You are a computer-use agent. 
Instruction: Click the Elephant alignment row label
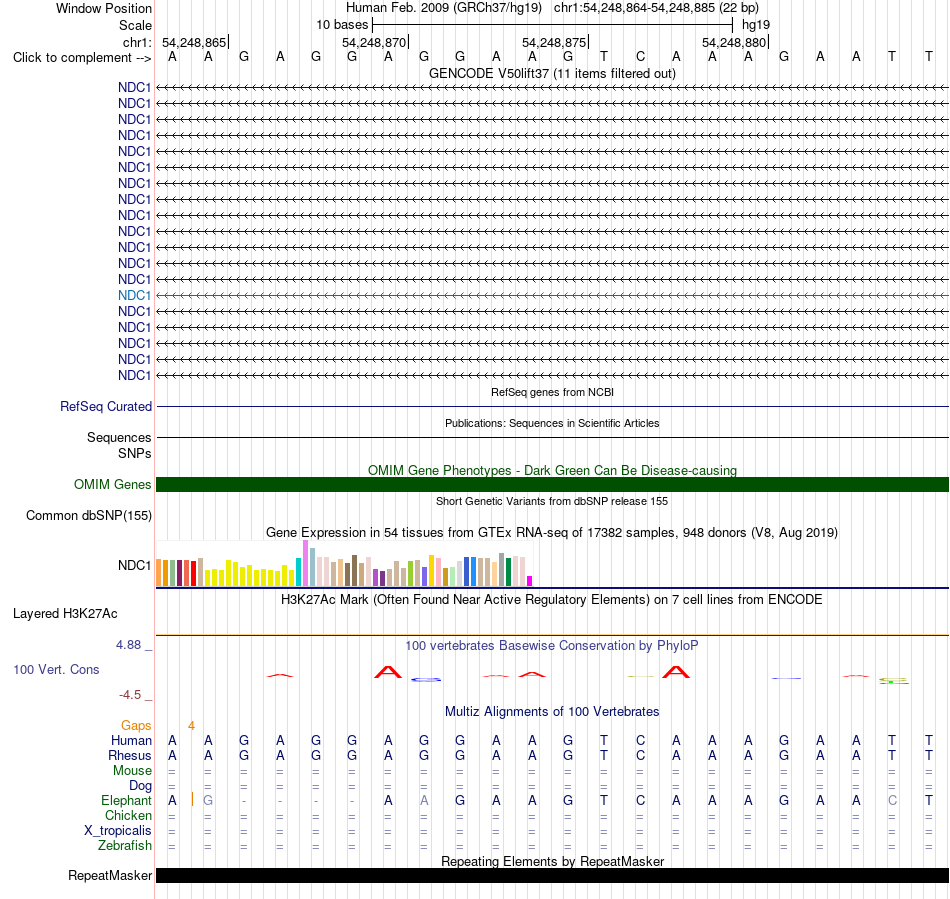(127, 801)
